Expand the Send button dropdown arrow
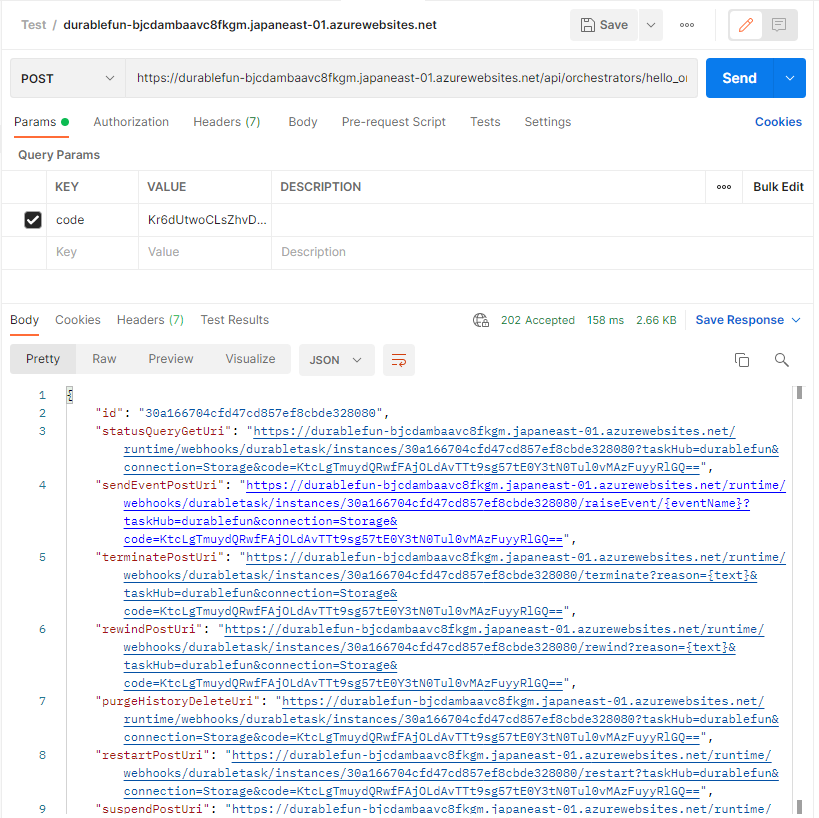 click(x=790, y=78)
